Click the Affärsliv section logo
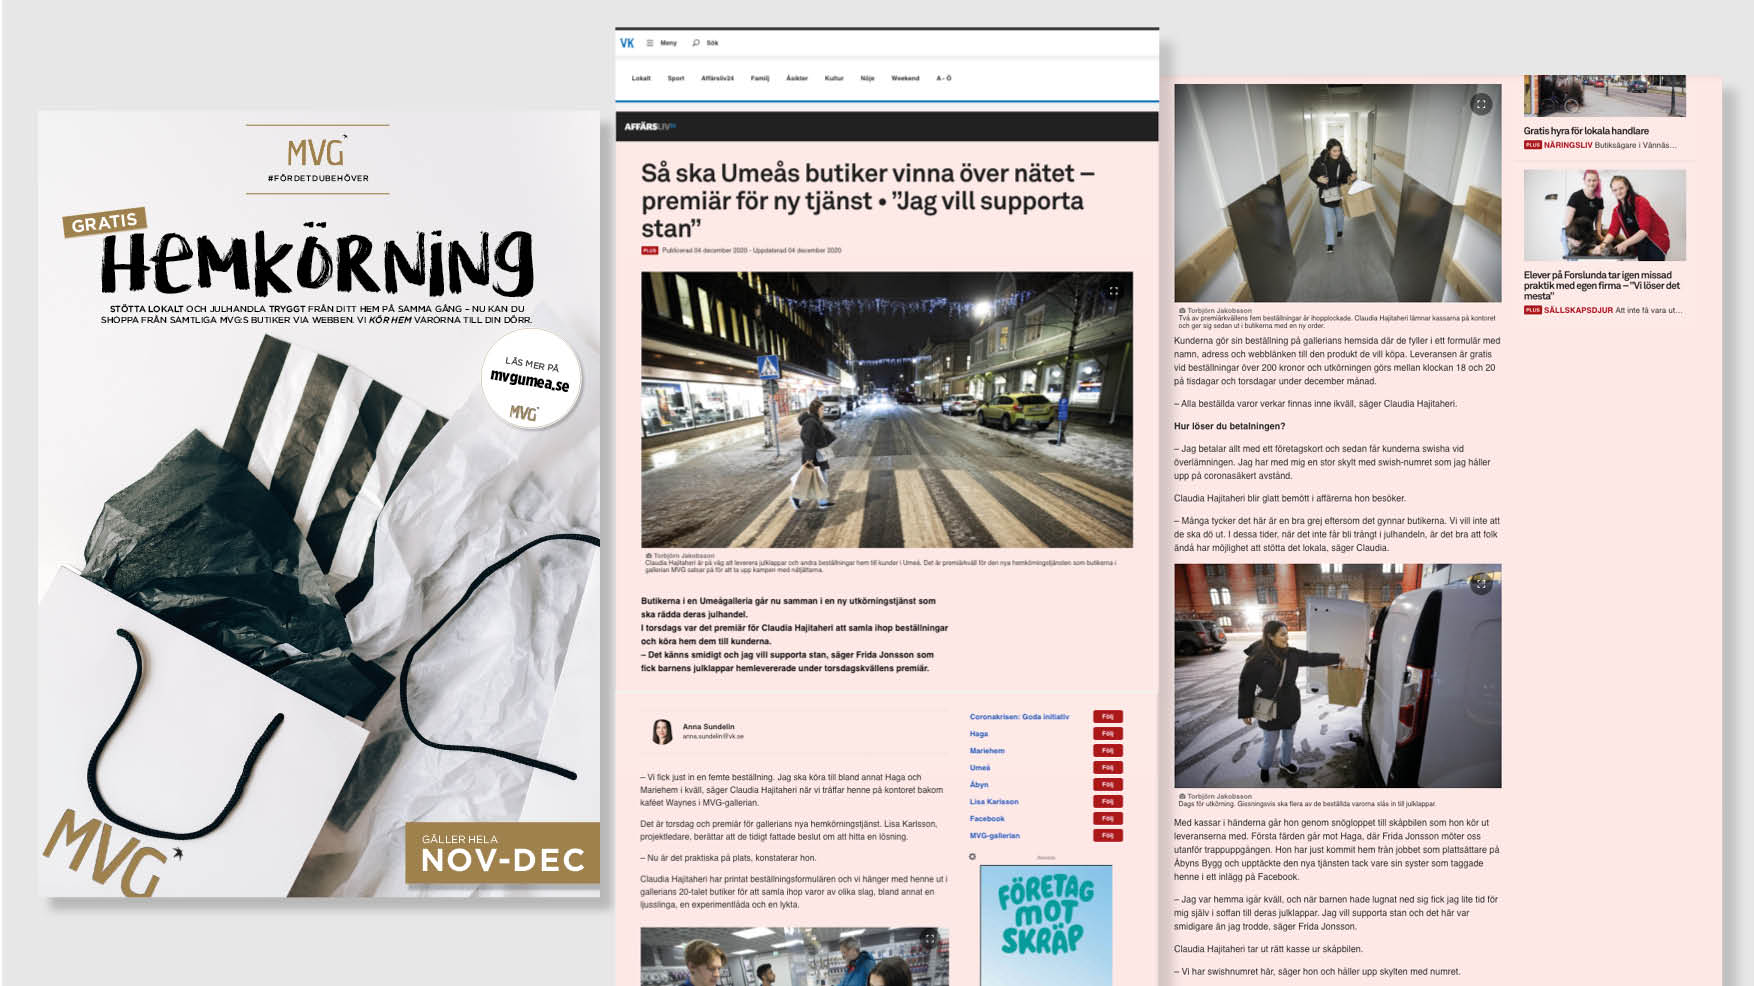The width and height of the screenshot is (1754, 986). [x=649, y=126]
